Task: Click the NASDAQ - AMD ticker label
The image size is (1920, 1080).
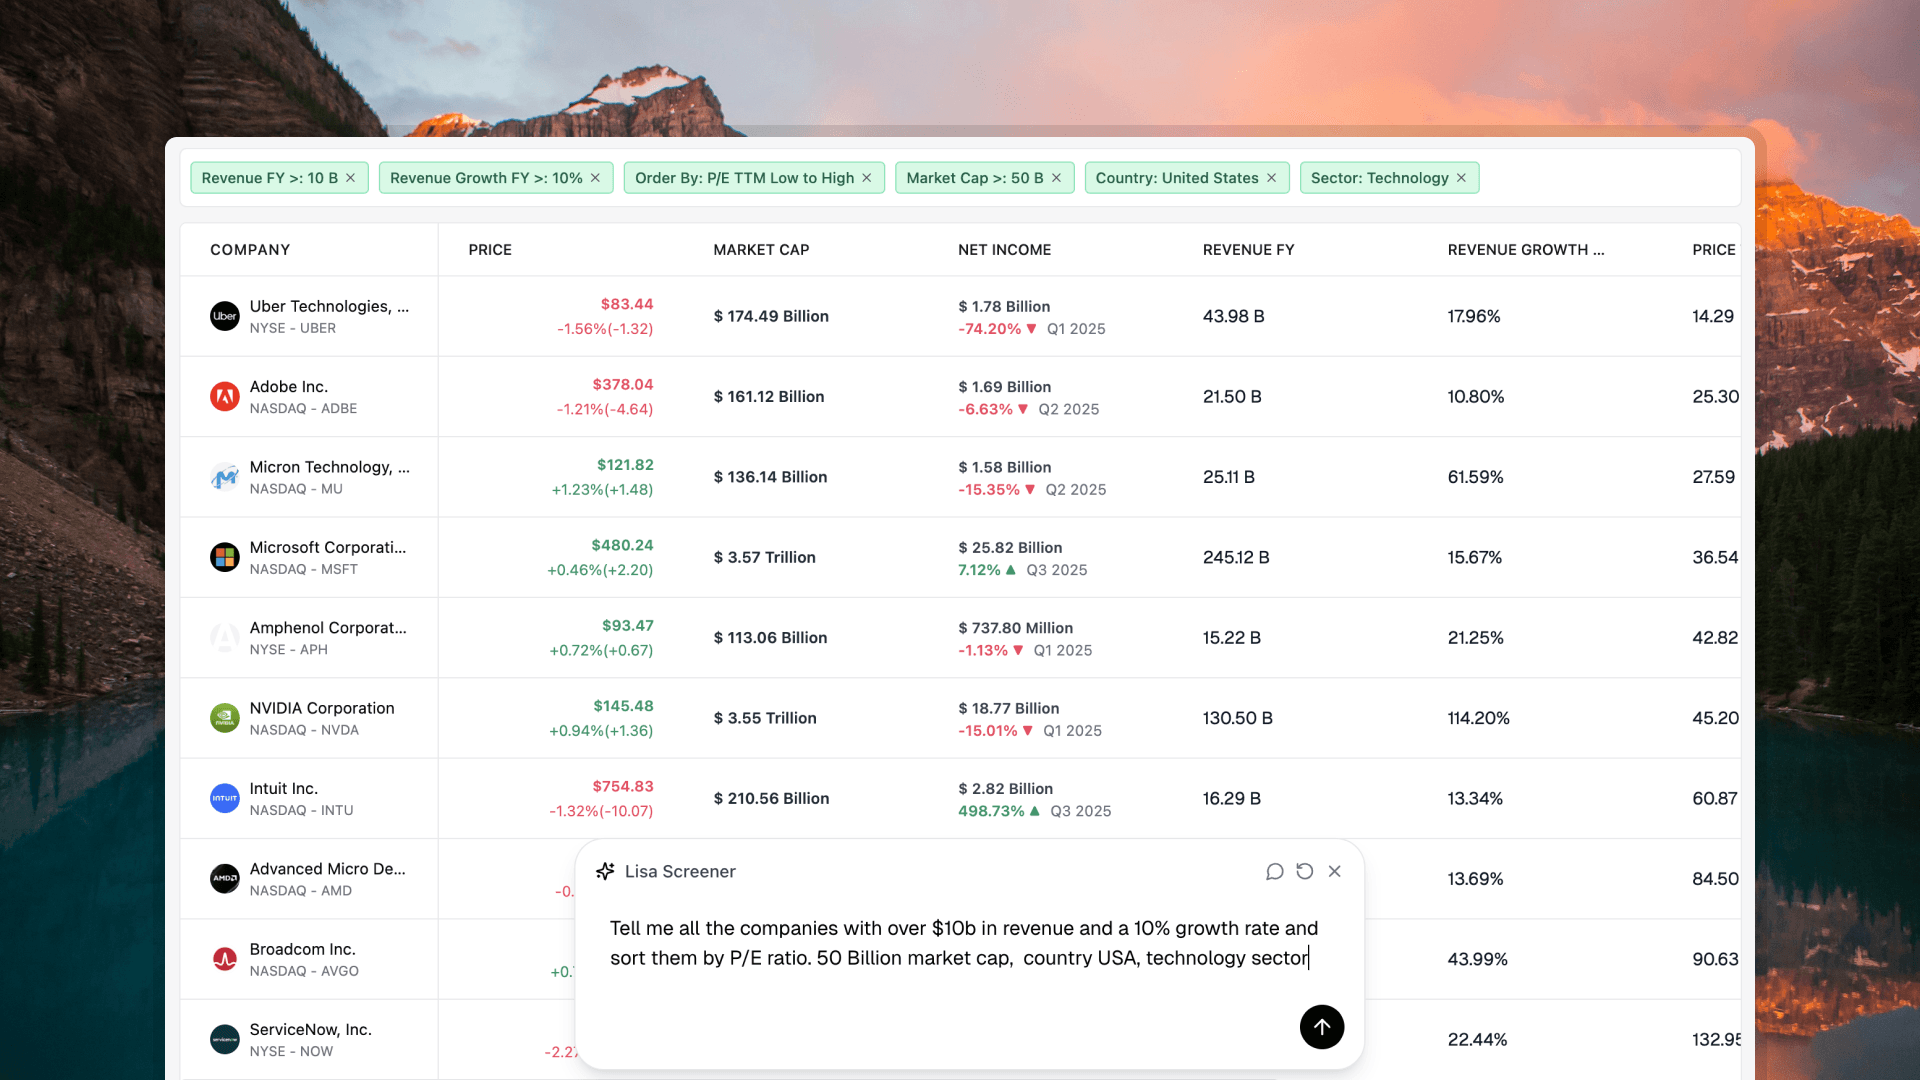Action: pos(301,891)
